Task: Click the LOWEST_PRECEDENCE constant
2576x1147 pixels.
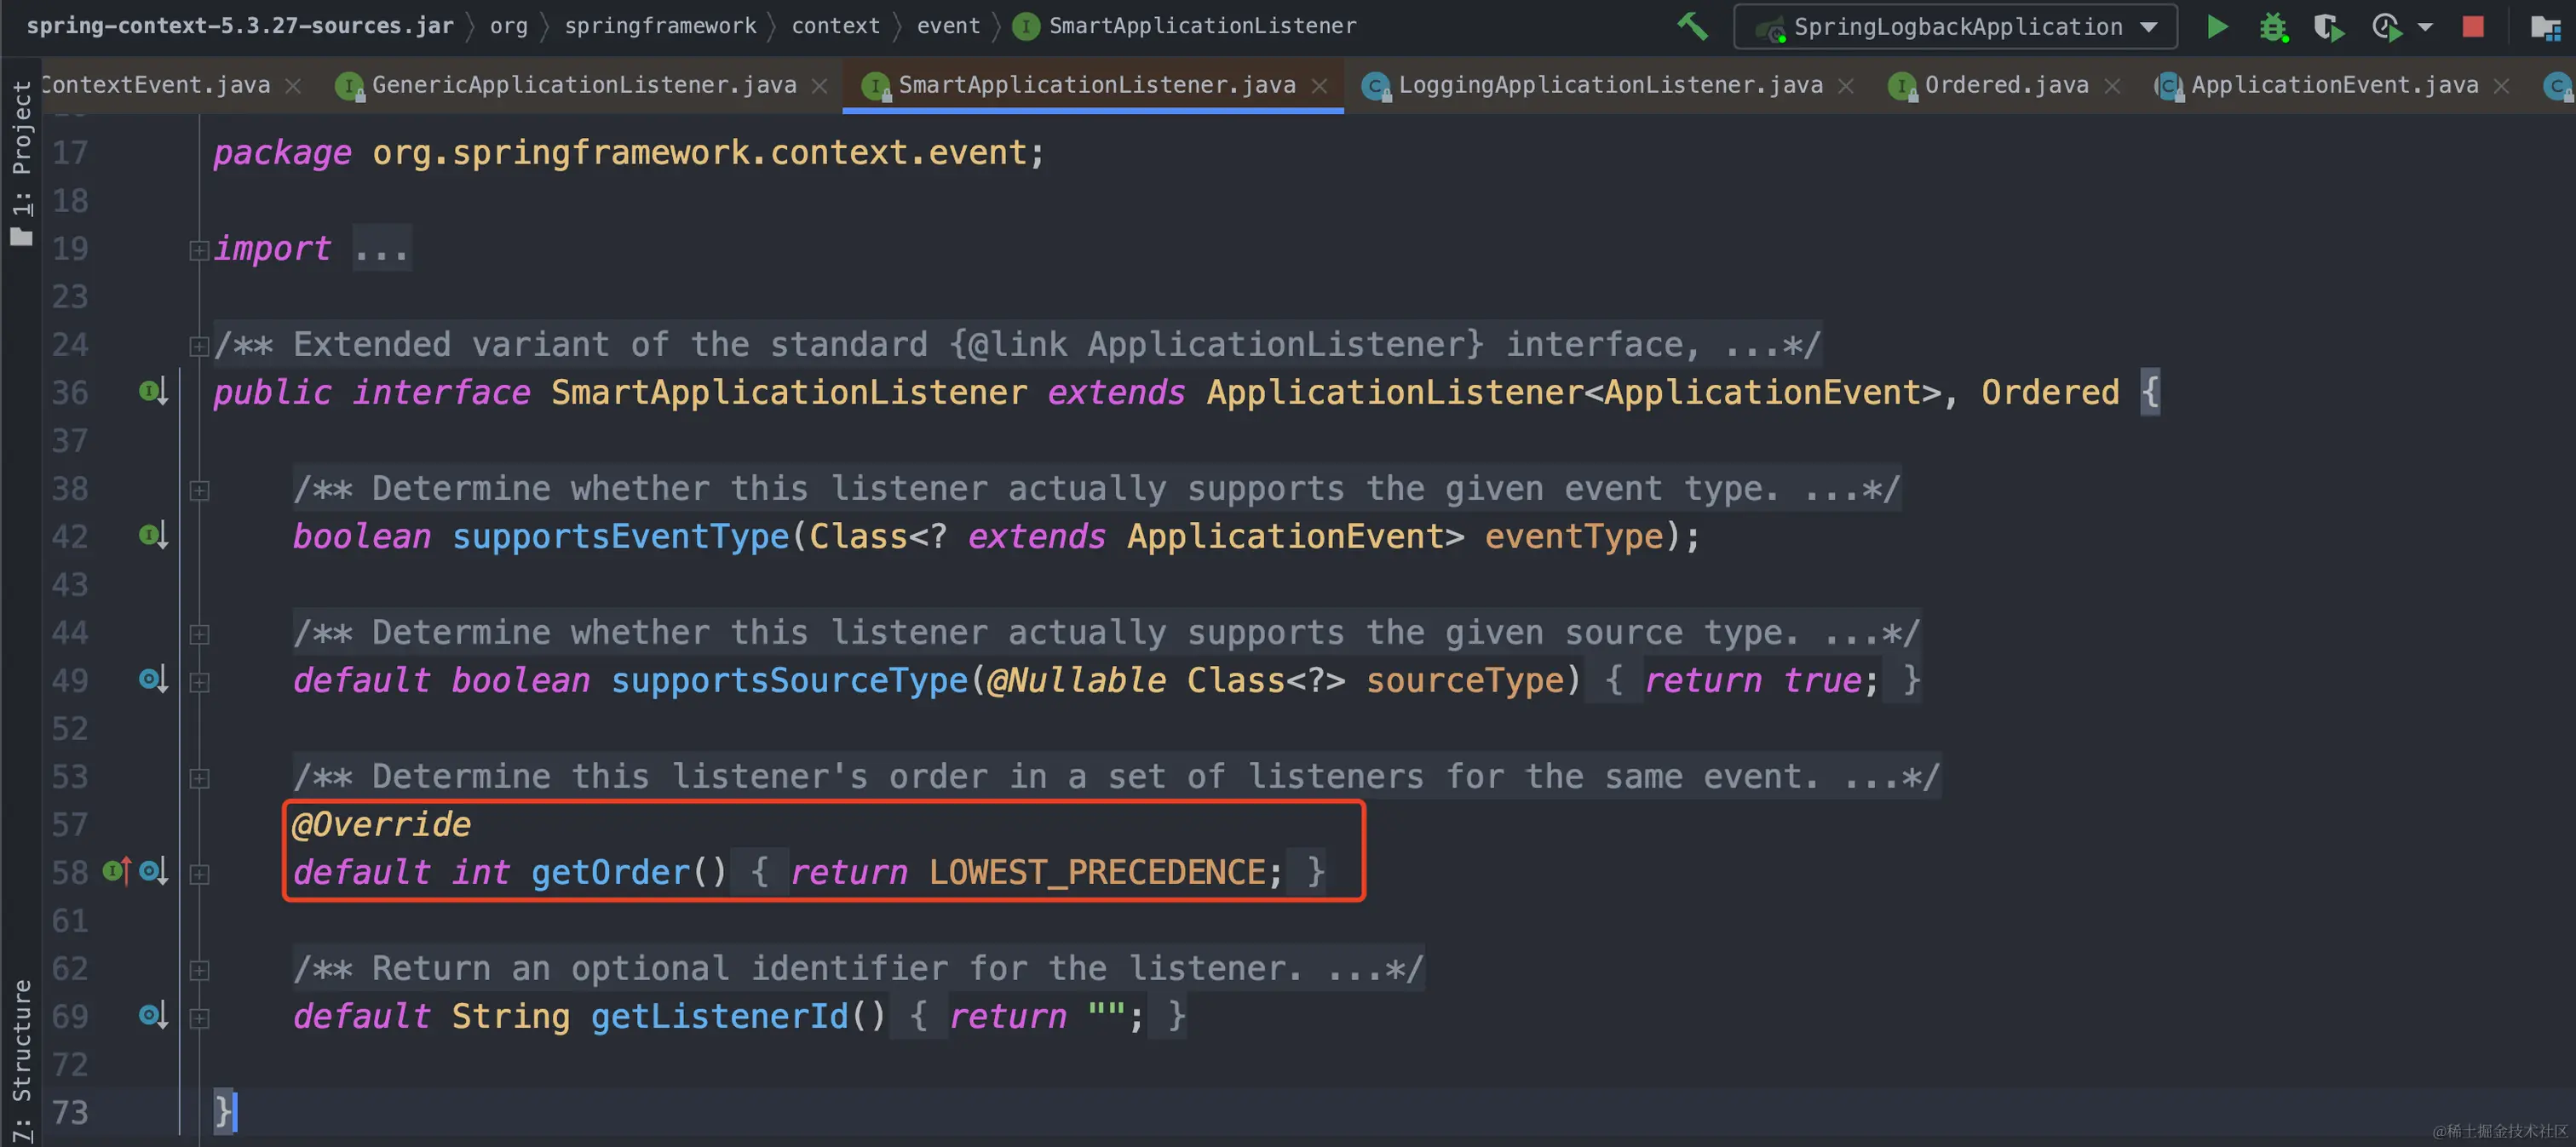Action: tap(1097, 872)
